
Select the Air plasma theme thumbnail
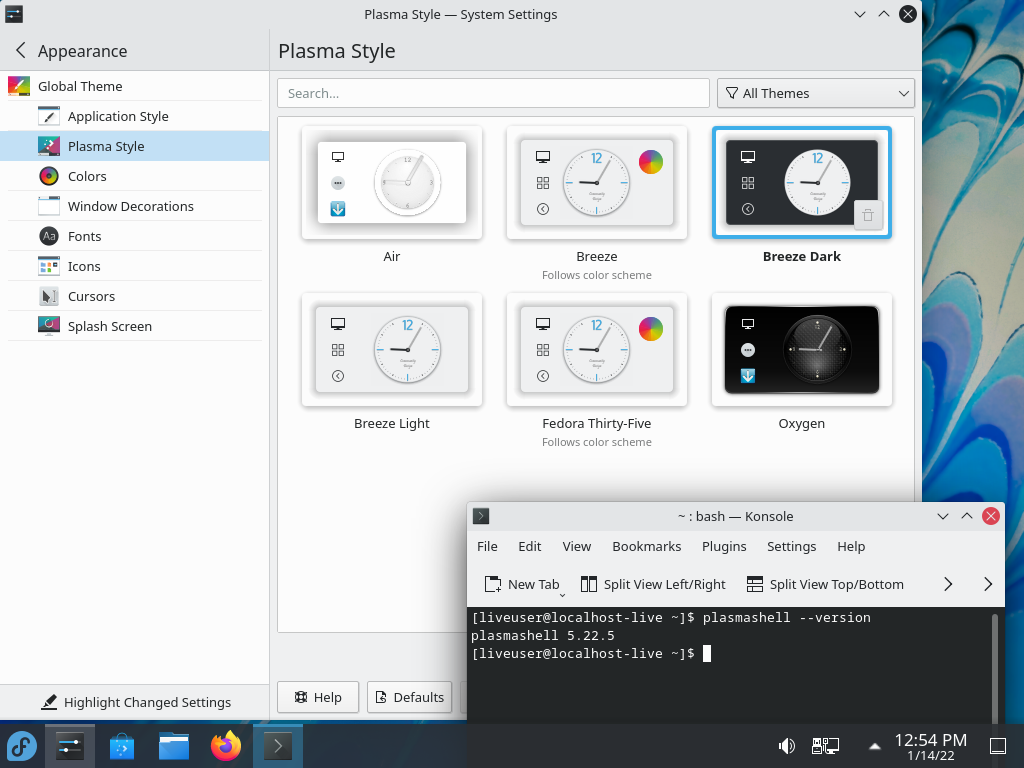[392, 183]
